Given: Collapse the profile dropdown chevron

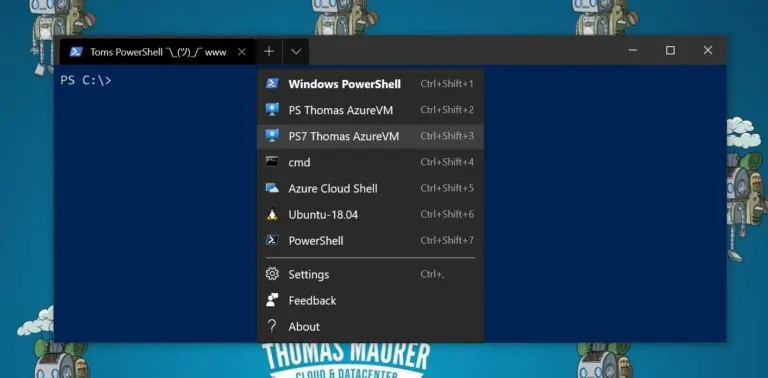Looking at the screenshot, I should [x=296, y=51].
